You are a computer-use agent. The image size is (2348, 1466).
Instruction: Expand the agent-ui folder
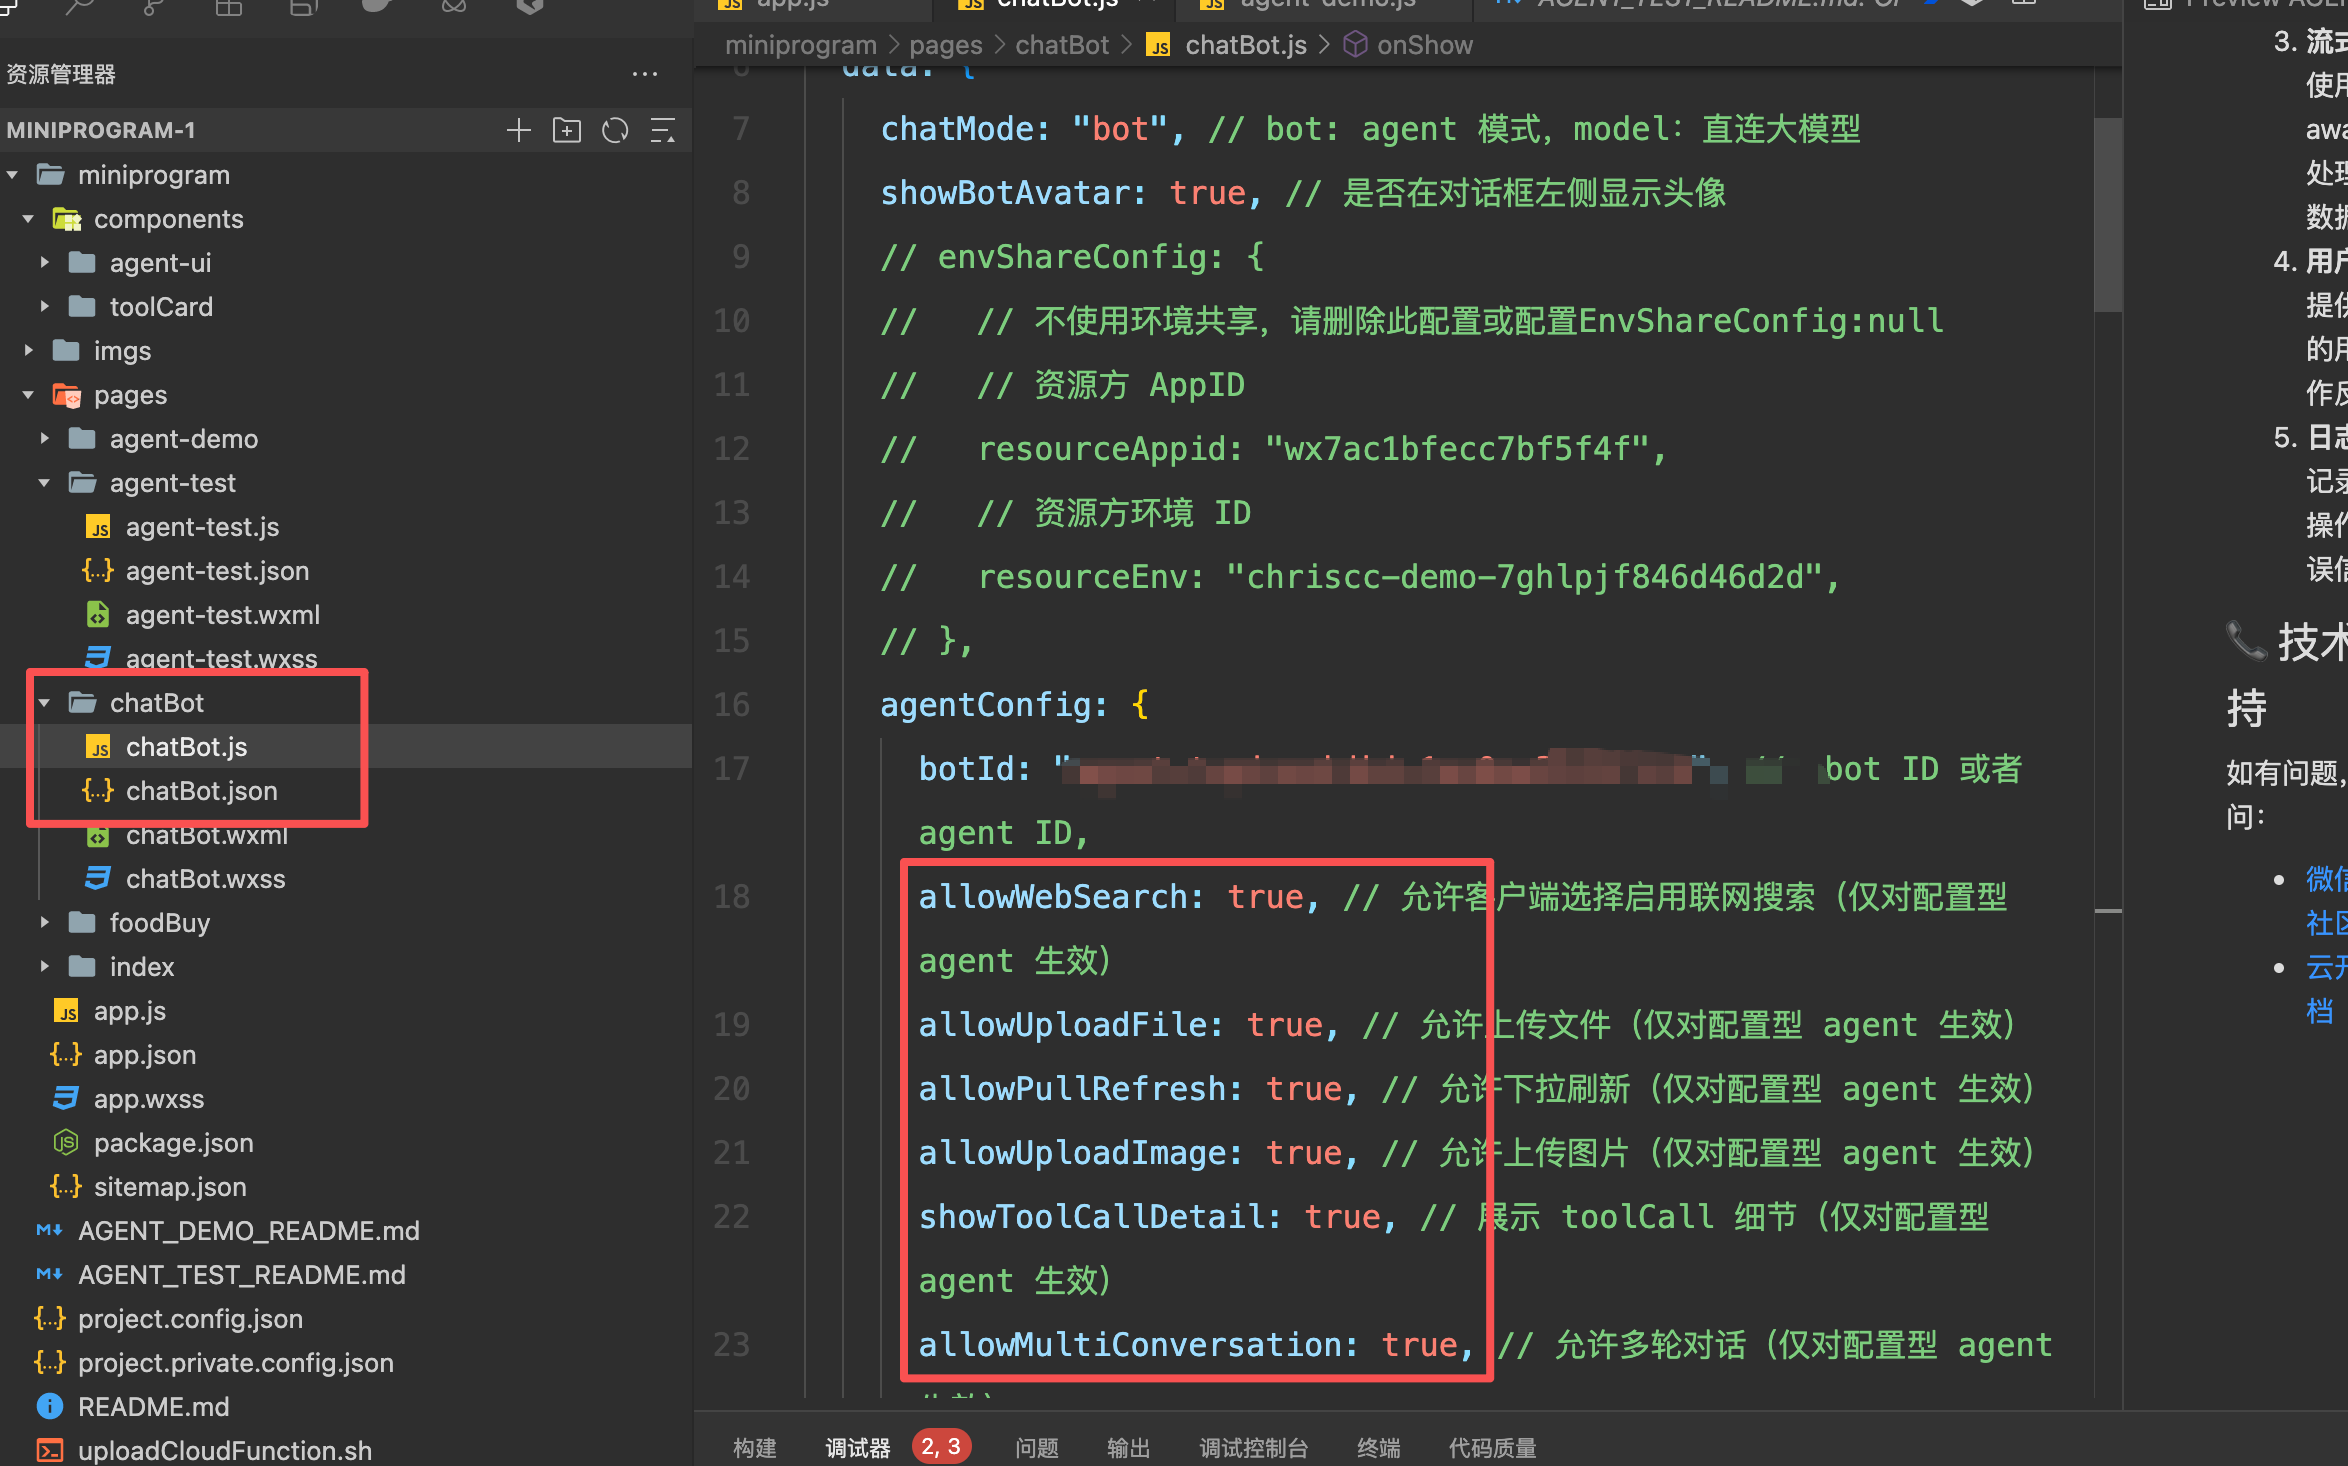pyautogui.click(x=160, y=263)
